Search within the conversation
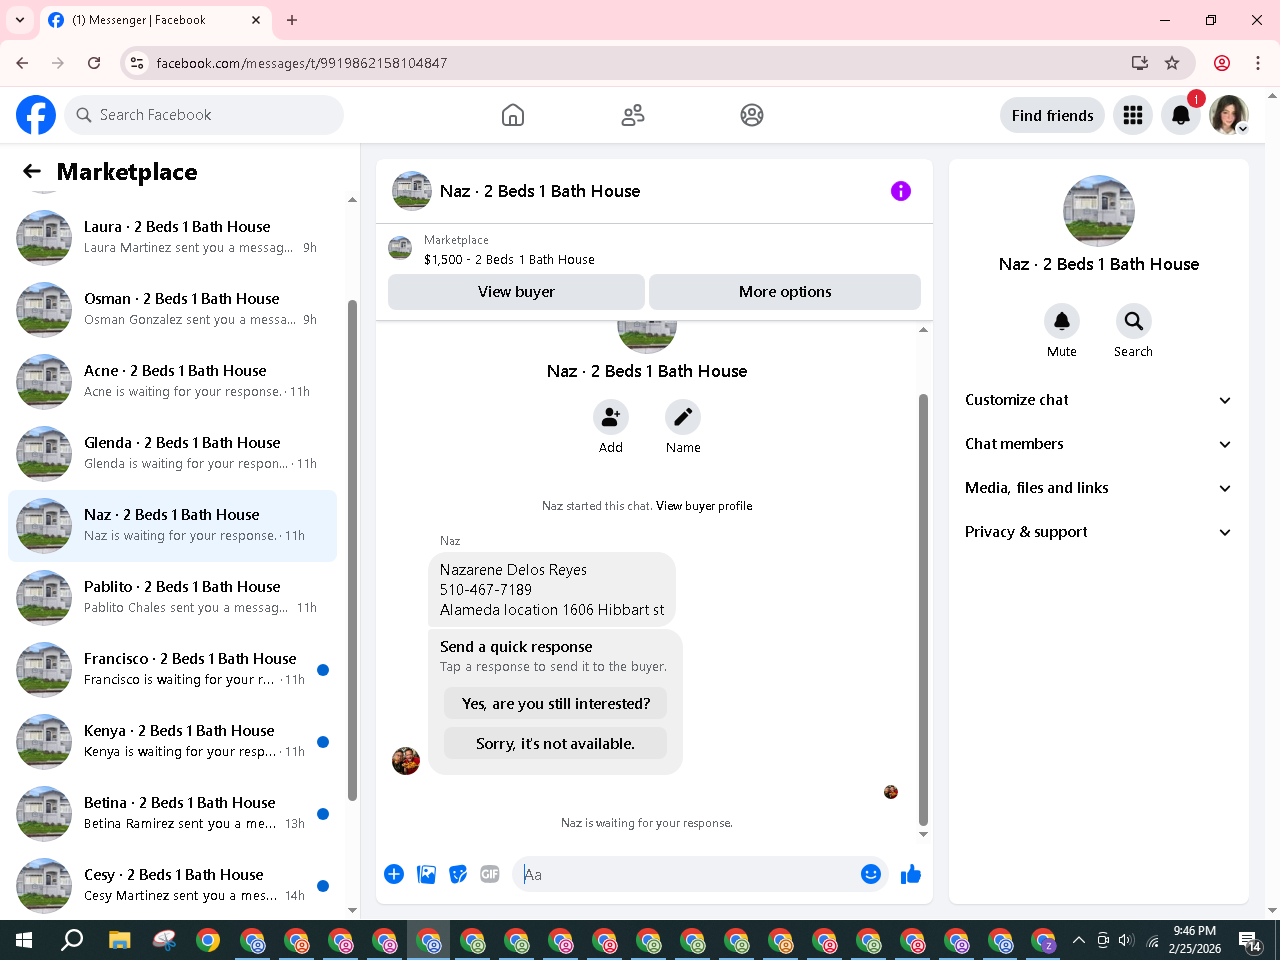1280x960 pixels. (1133, 321)
